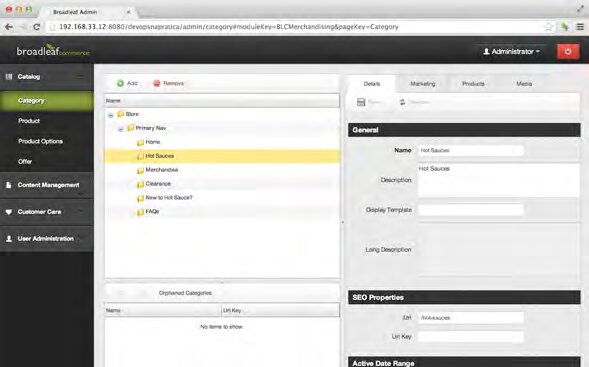Viewport: 589px width, 367px height.
Task: Select the Hot Sauces category row
Action: pos(222,156)
